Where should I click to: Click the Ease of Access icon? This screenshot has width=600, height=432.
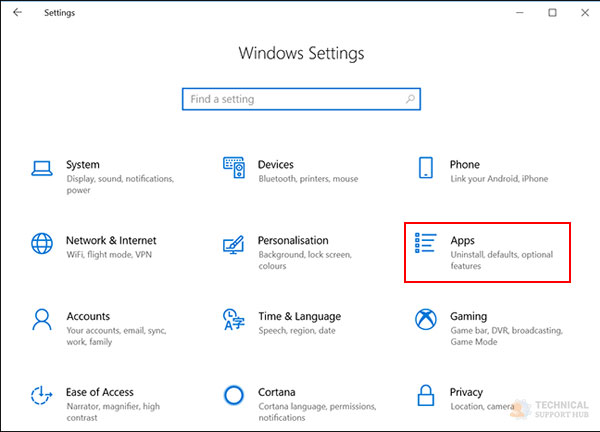pos(41,395)
